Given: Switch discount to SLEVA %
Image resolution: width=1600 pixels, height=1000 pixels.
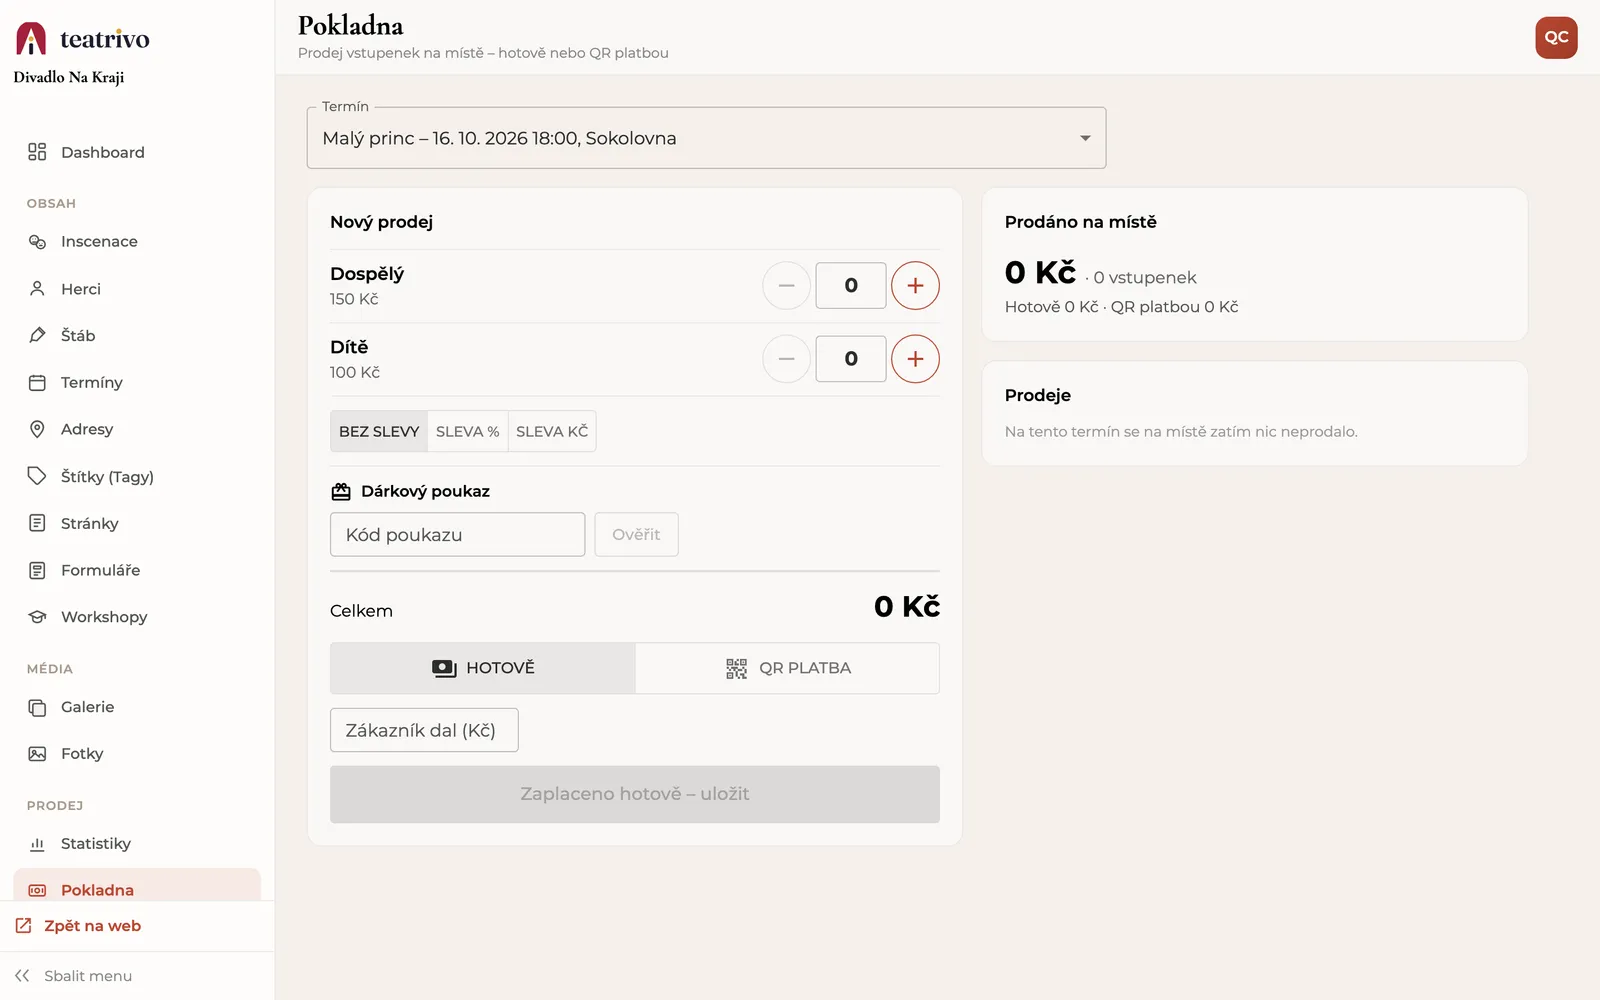Looking at the screenshot, I should tap(468, 431).
